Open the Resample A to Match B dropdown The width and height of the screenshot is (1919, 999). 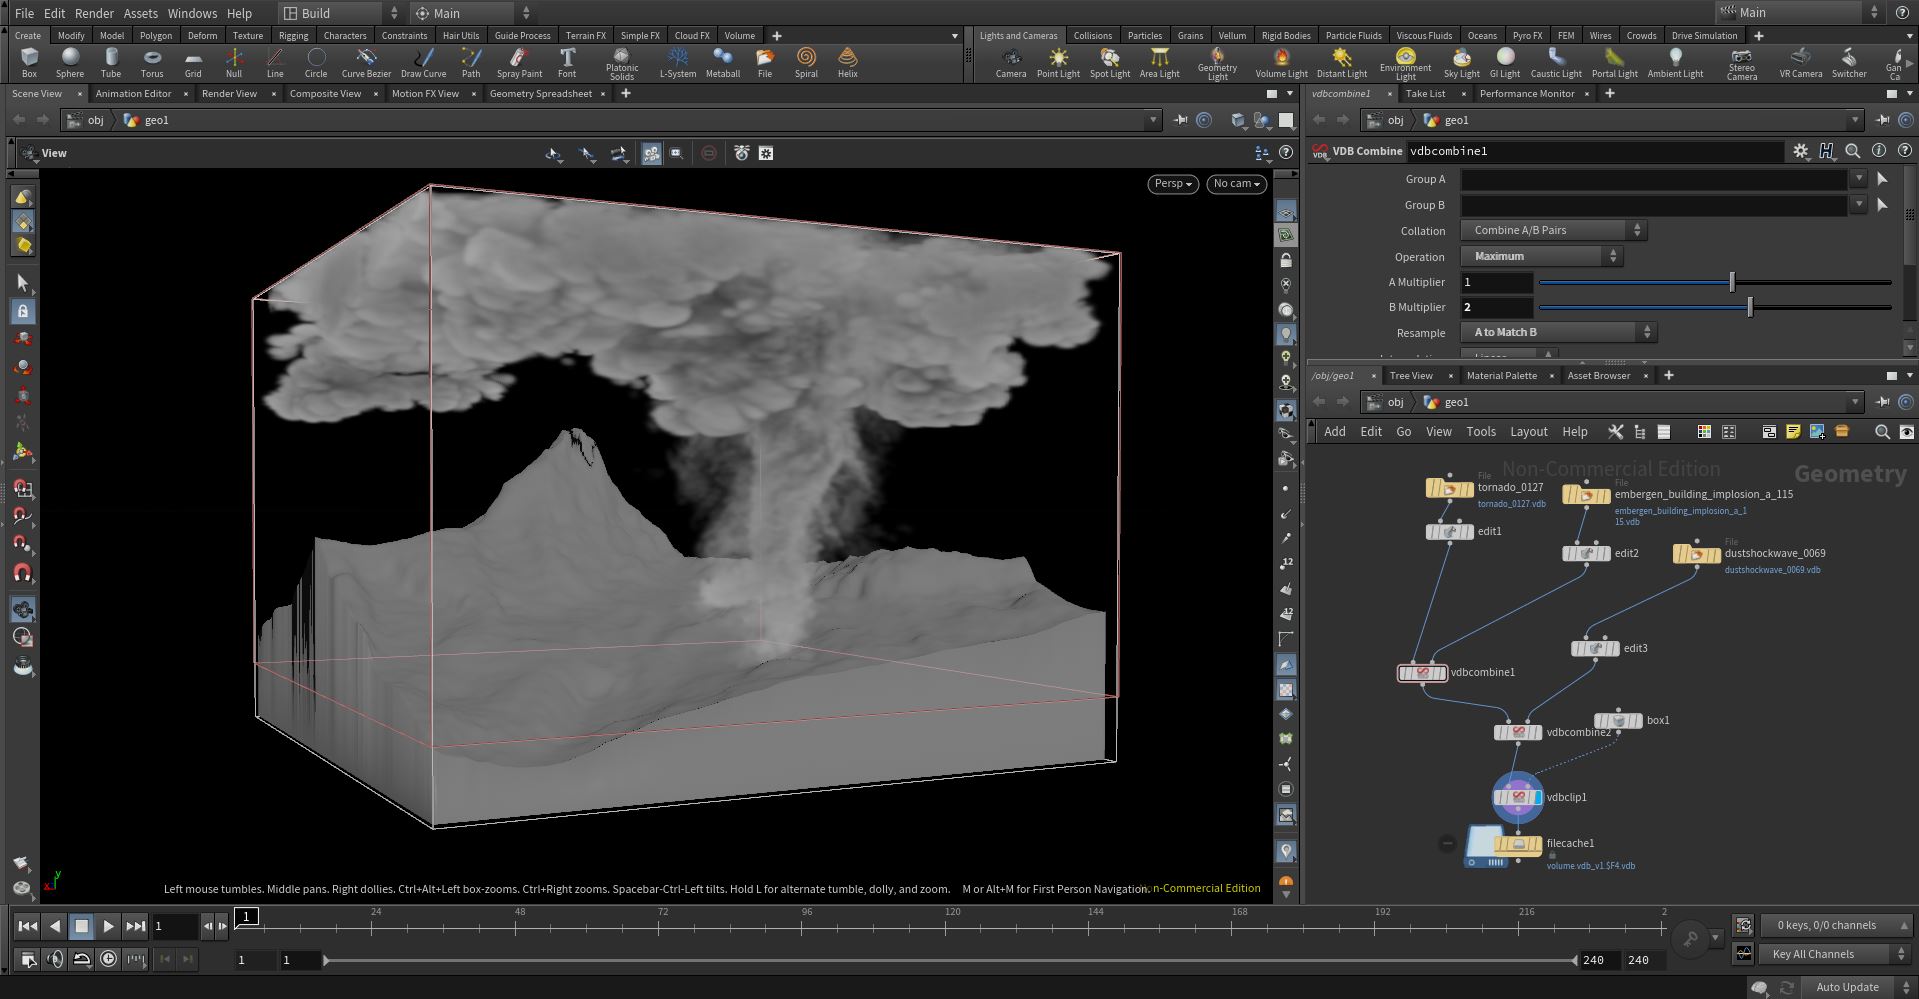coord(1558,332)
